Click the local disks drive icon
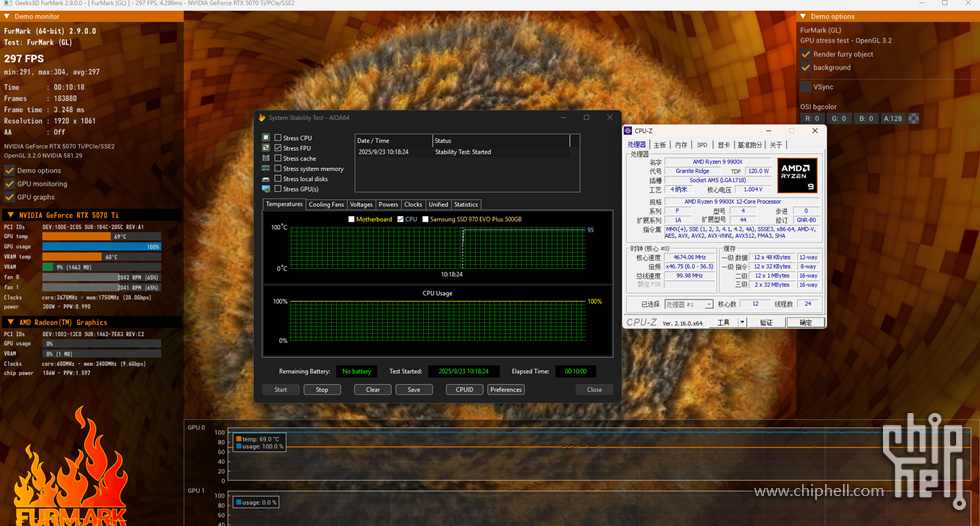 pyautogui.click(x=266, y=179)
